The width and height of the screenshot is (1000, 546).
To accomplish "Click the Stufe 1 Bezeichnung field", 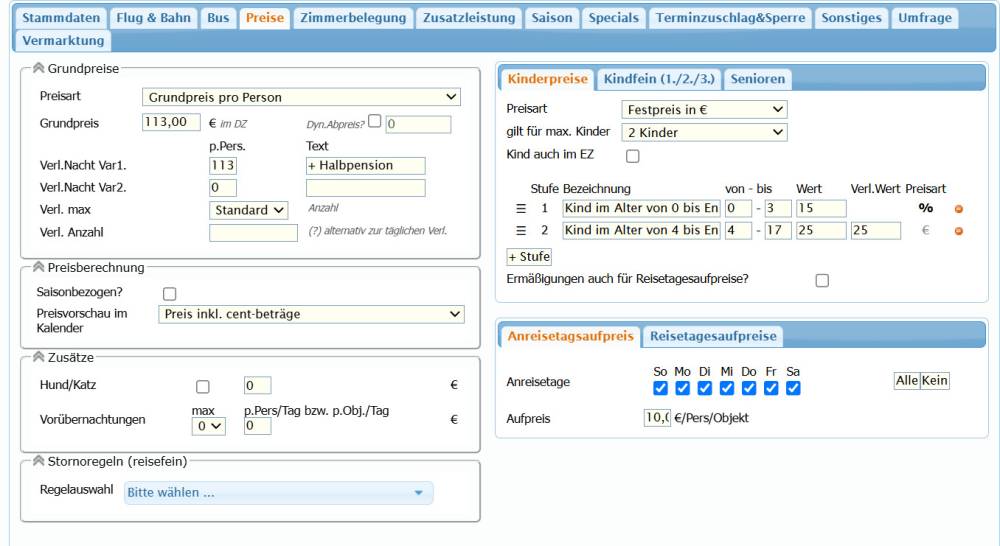I will pyautogui.click(x=641, y=209).
